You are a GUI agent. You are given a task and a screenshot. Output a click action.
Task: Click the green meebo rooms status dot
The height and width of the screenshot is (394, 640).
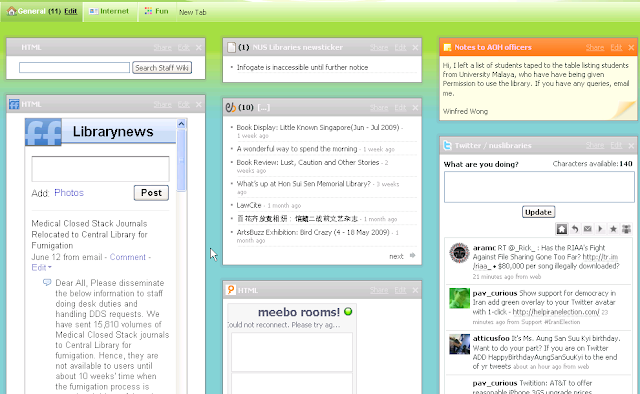click(x=348, y=312)
